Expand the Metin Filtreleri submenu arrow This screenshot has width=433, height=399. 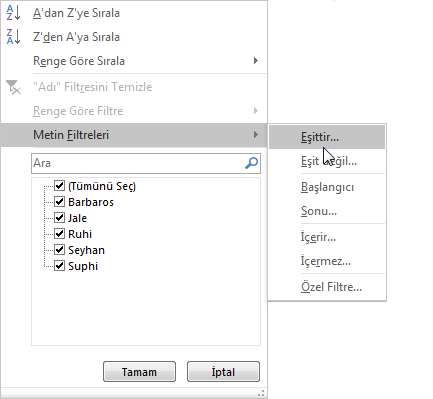(256, 135)
